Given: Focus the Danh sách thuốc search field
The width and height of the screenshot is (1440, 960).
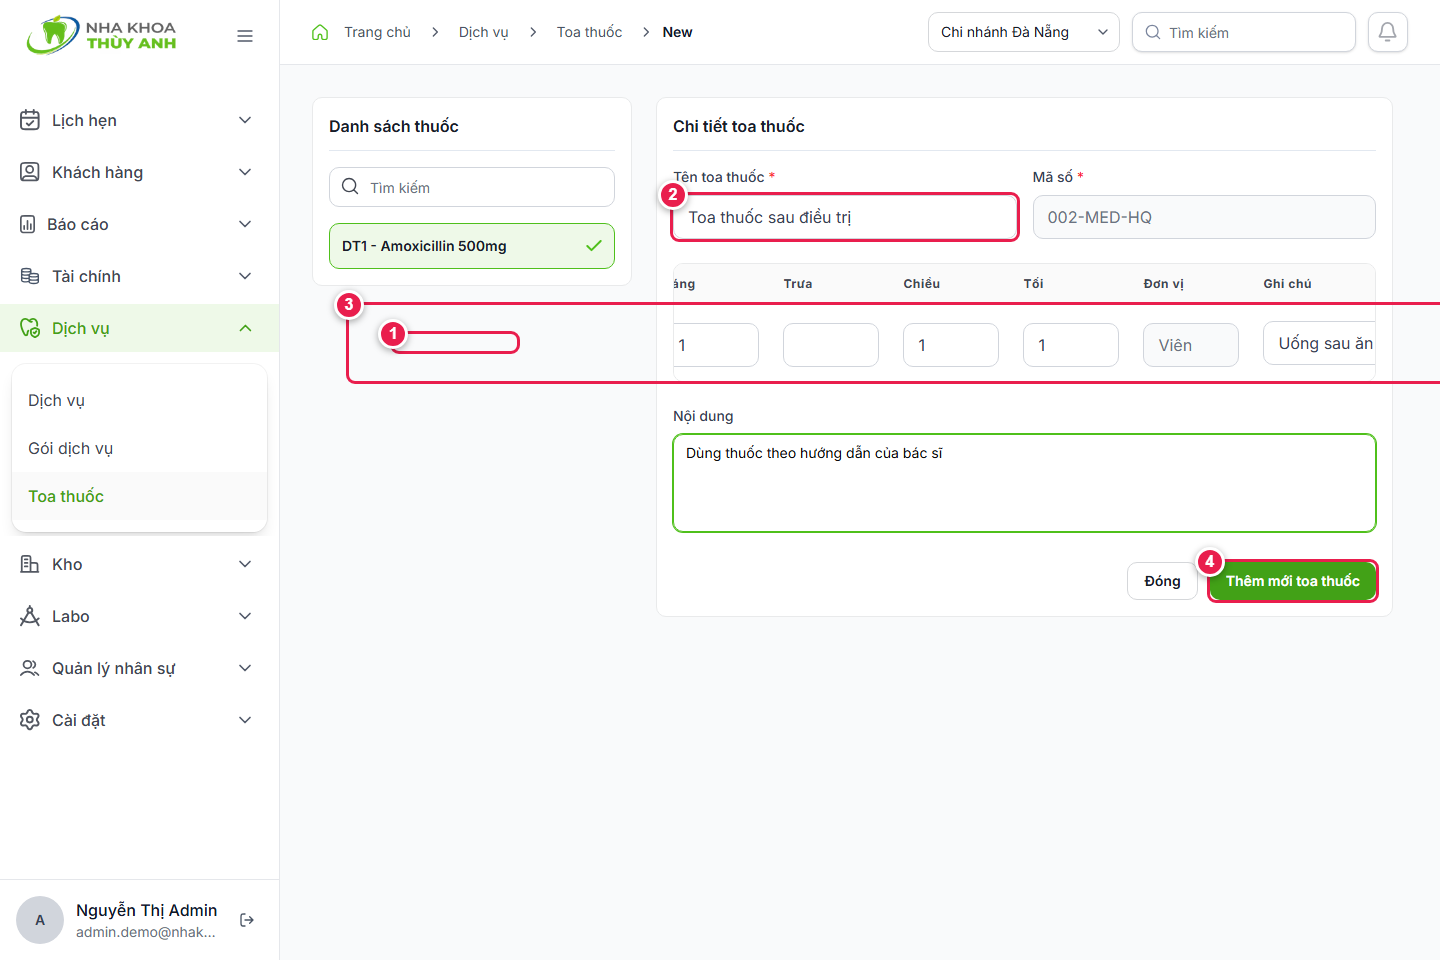Looking at the screenshot, I should (x=472, y=187).
